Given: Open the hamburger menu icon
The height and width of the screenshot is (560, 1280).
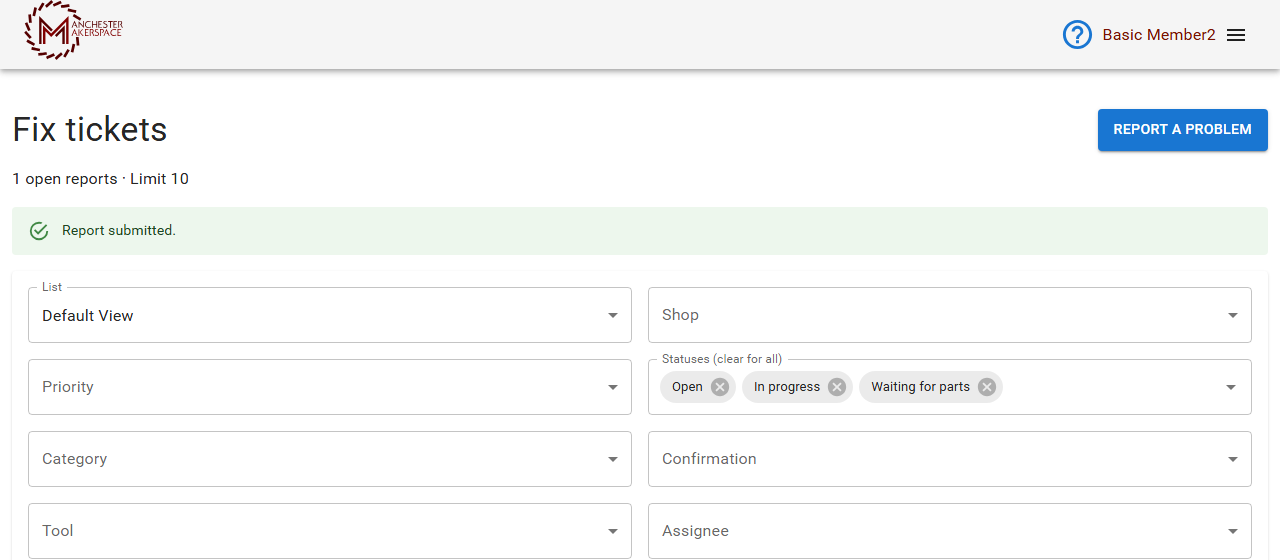Looking at the screenshot, I should (x=1236, y=35).
